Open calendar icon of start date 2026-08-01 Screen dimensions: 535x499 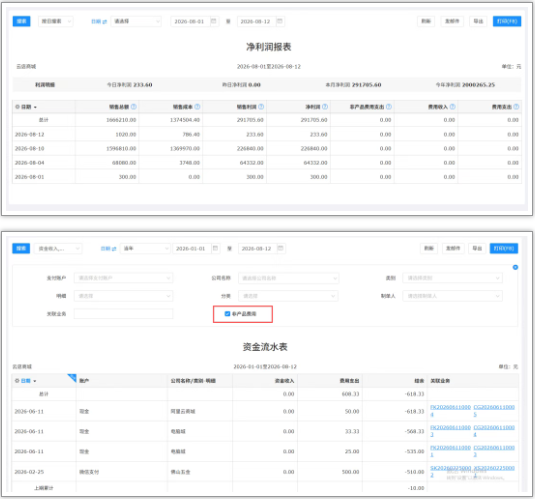pyautogui.click(x=214, y=21)
